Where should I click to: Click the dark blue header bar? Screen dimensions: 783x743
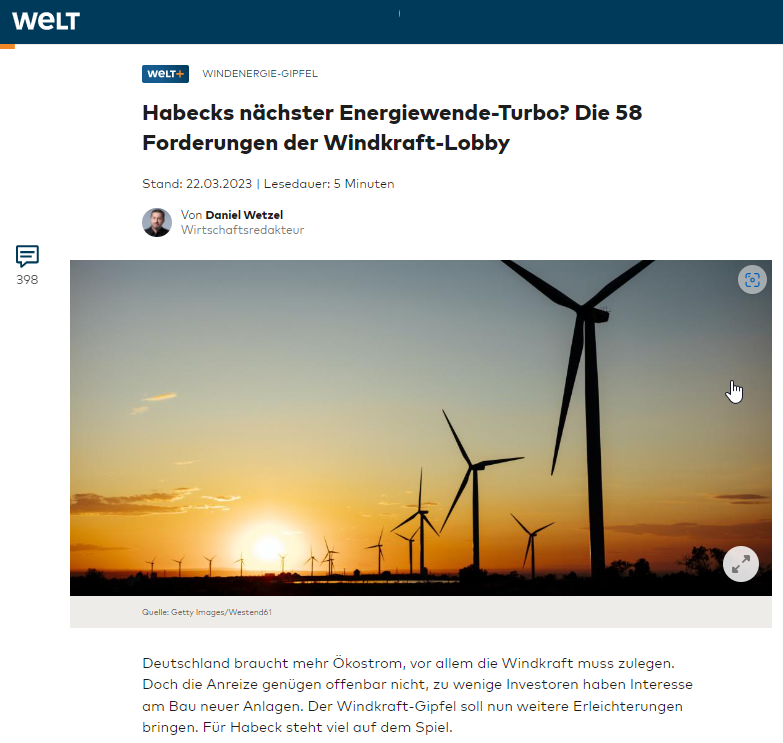(x=392, y=22)
